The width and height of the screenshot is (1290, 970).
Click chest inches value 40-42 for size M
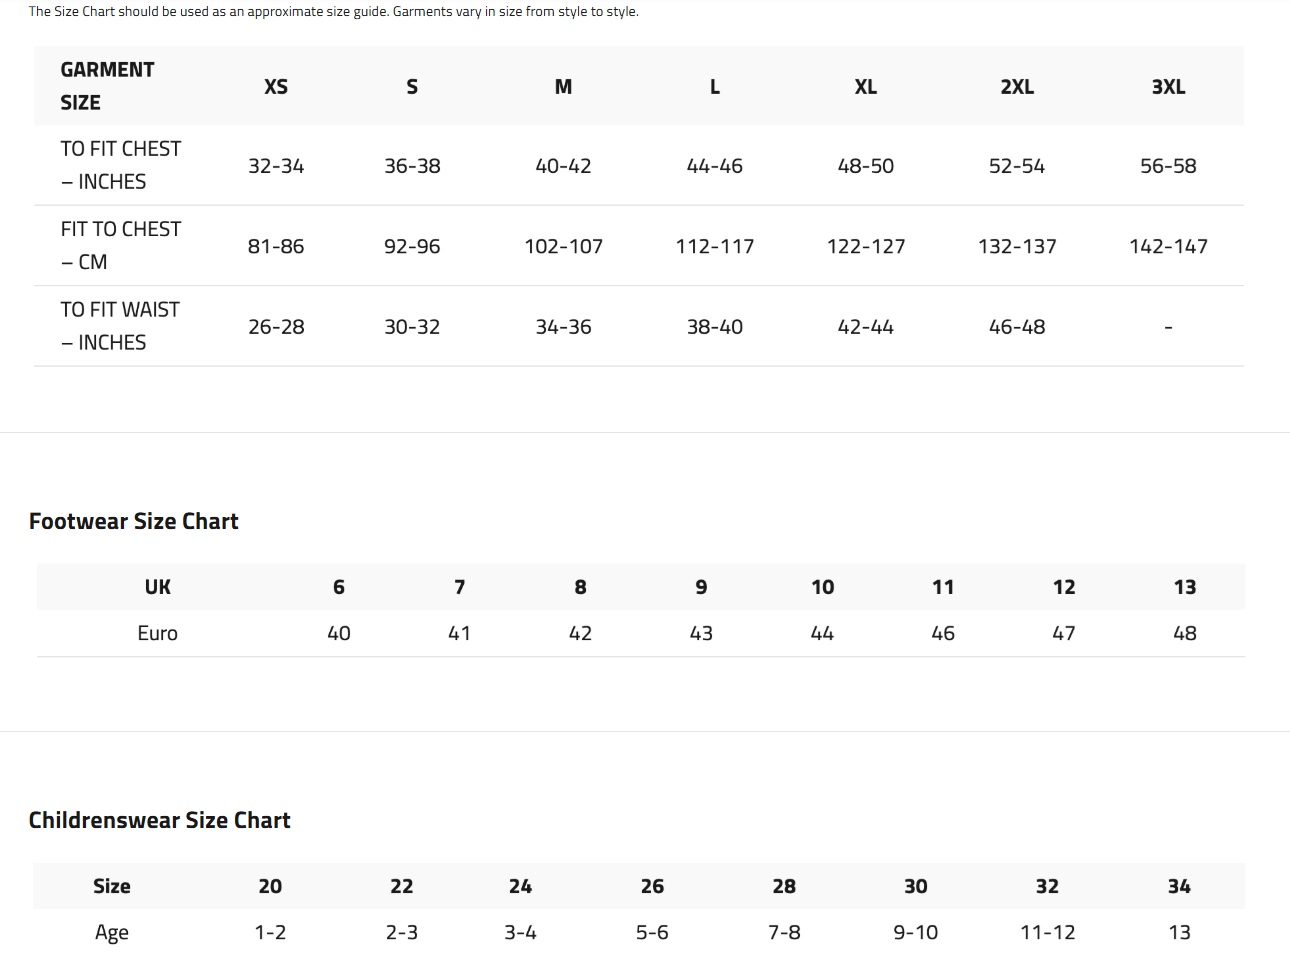click(x=563, y=166)
